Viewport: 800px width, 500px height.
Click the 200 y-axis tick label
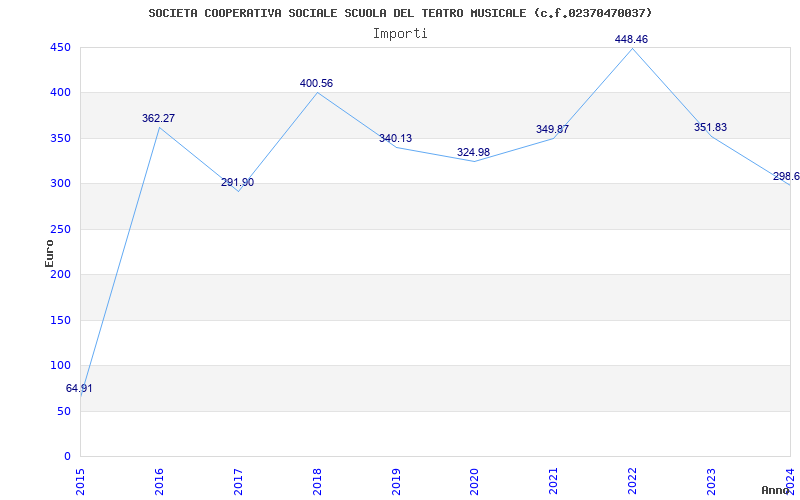pyautogui.click(x=60, y=274)
